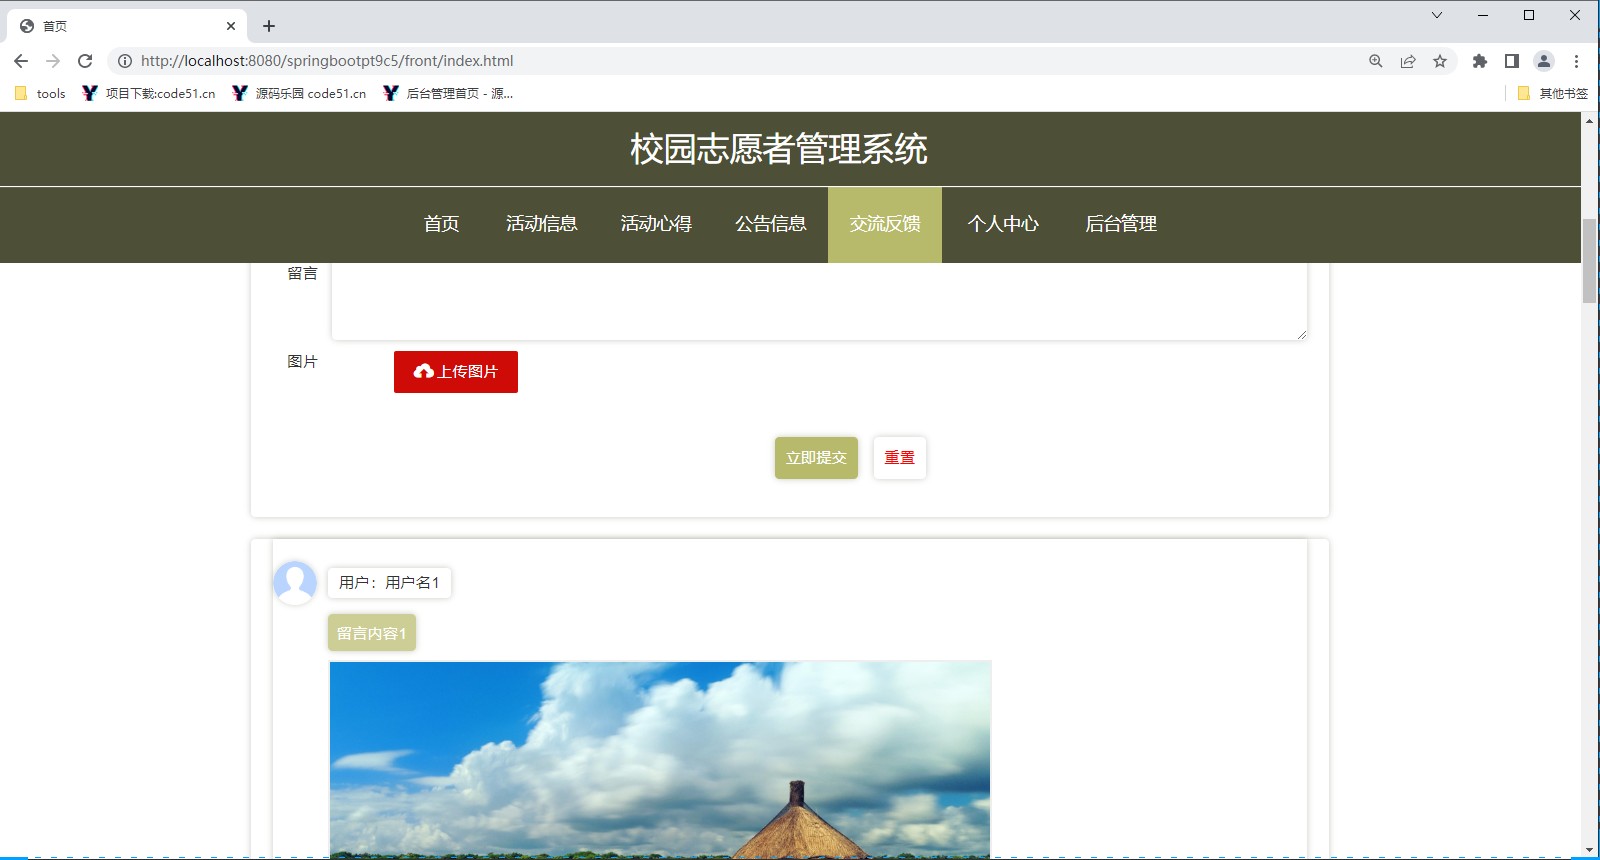Open Chrome three-dot menu
The image size is (1600, 860).
click(1576, 61)
